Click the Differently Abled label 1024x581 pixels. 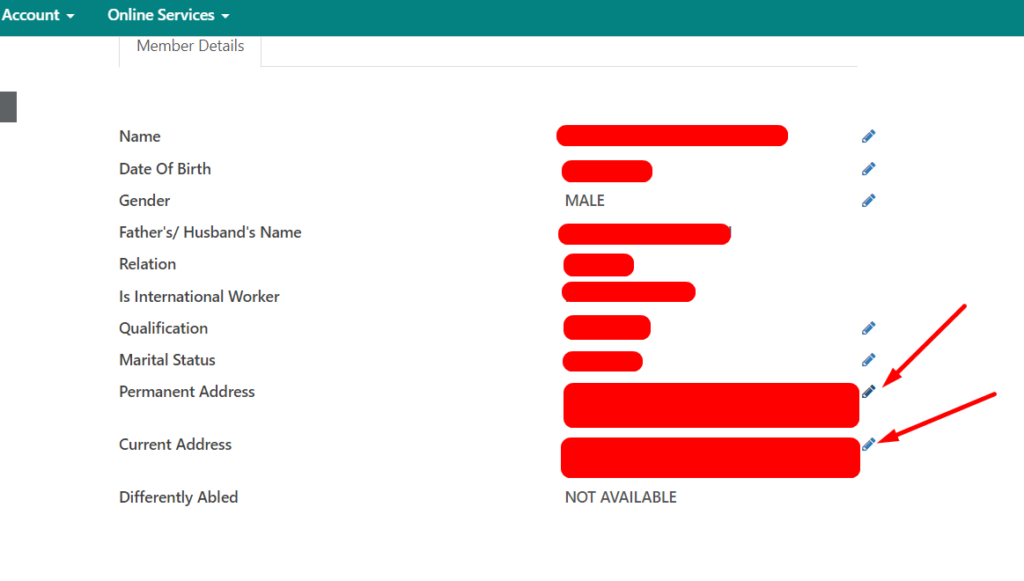coord(178,496)
